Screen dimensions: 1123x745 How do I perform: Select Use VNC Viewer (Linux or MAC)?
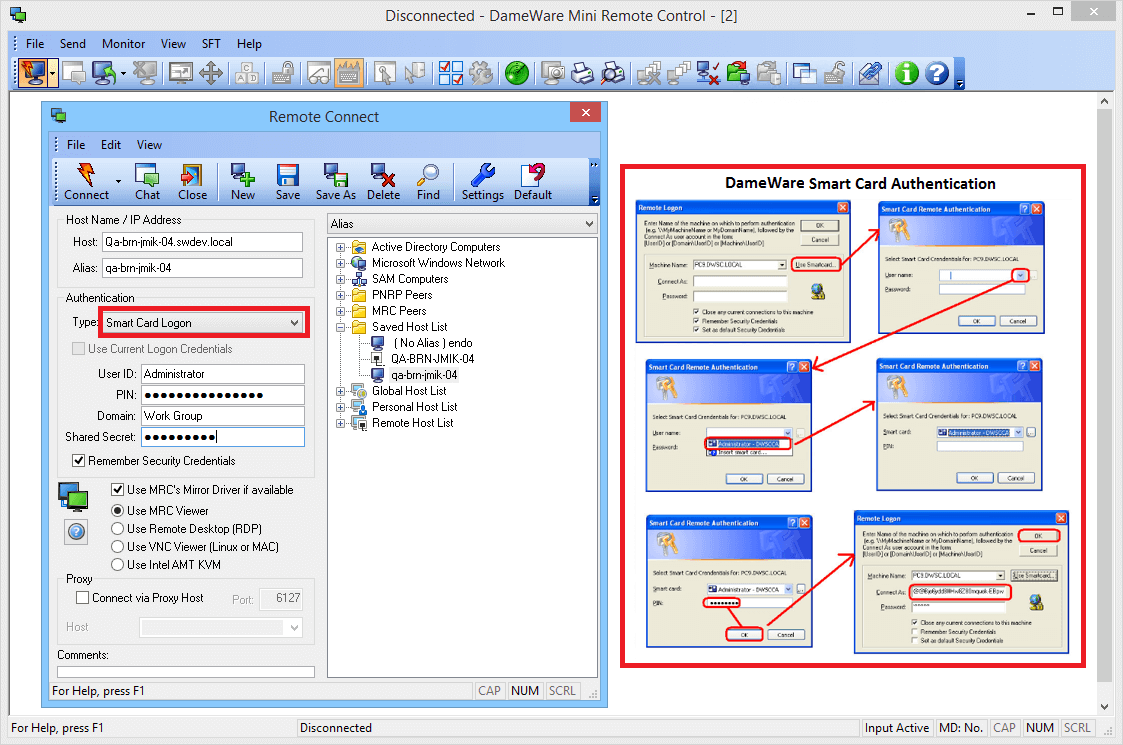[x=117, y=547]
